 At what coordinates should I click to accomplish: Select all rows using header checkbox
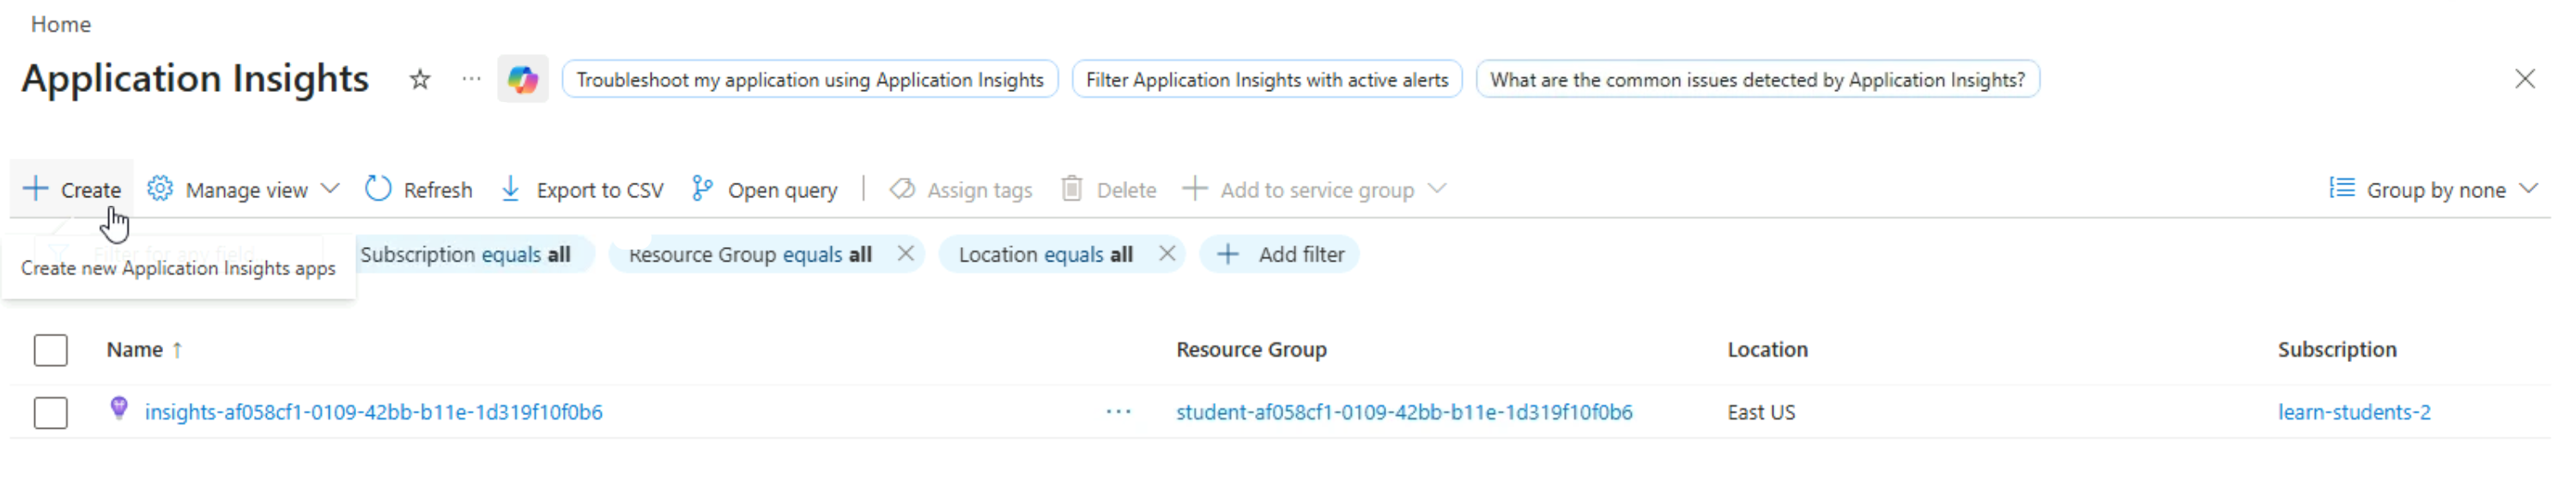tap(50, 350)
